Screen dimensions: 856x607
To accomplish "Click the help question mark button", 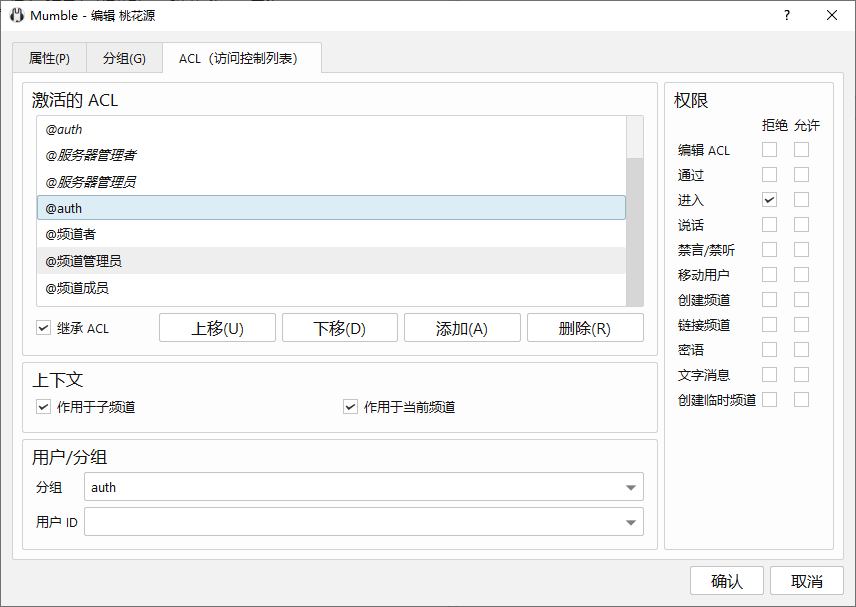I will click(x=786, y=15).
